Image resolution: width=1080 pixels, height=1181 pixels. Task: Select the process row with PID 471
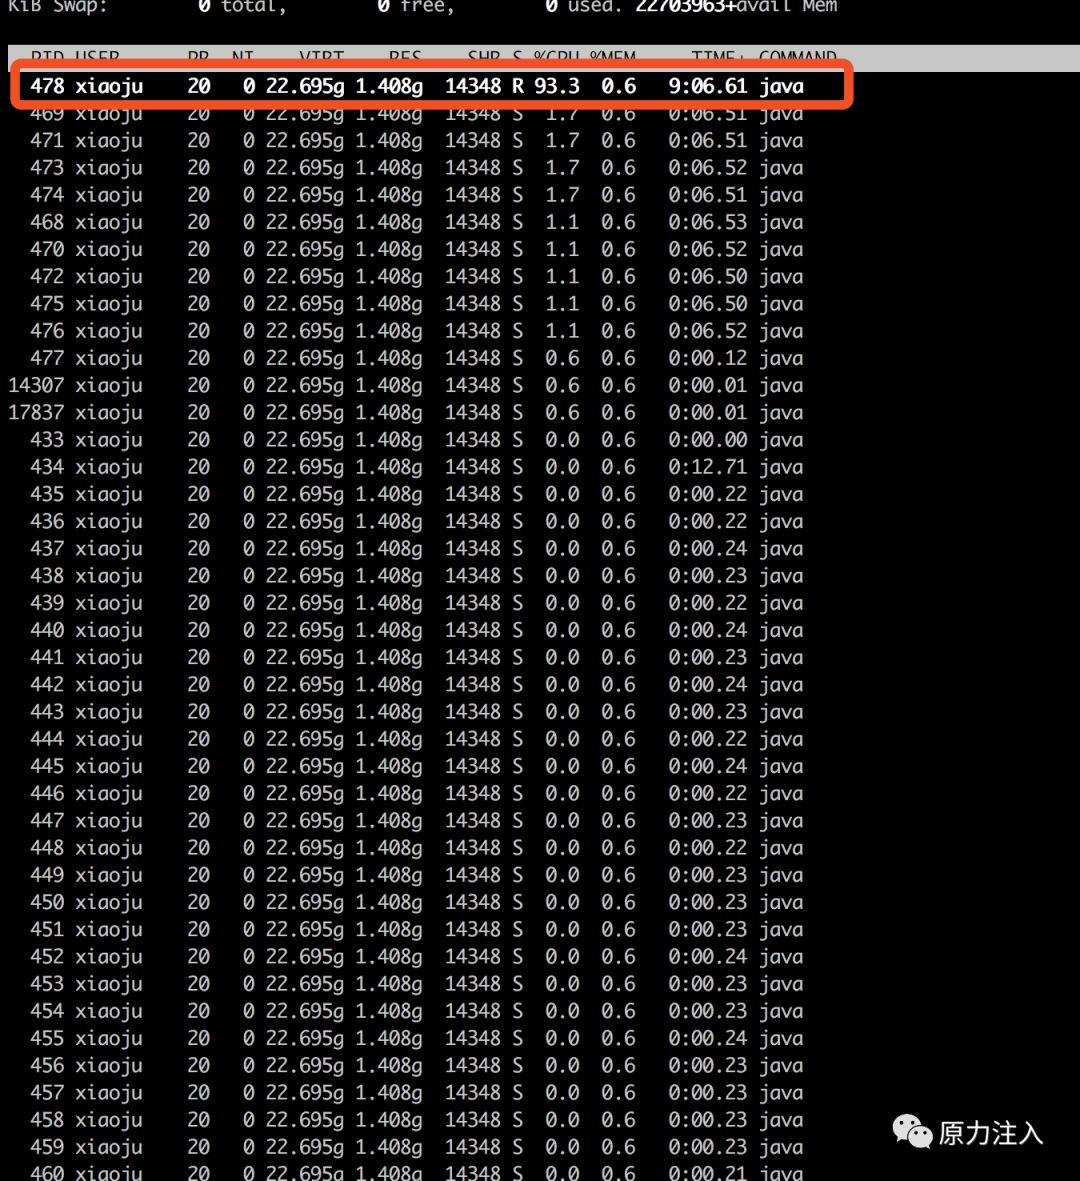416,141
